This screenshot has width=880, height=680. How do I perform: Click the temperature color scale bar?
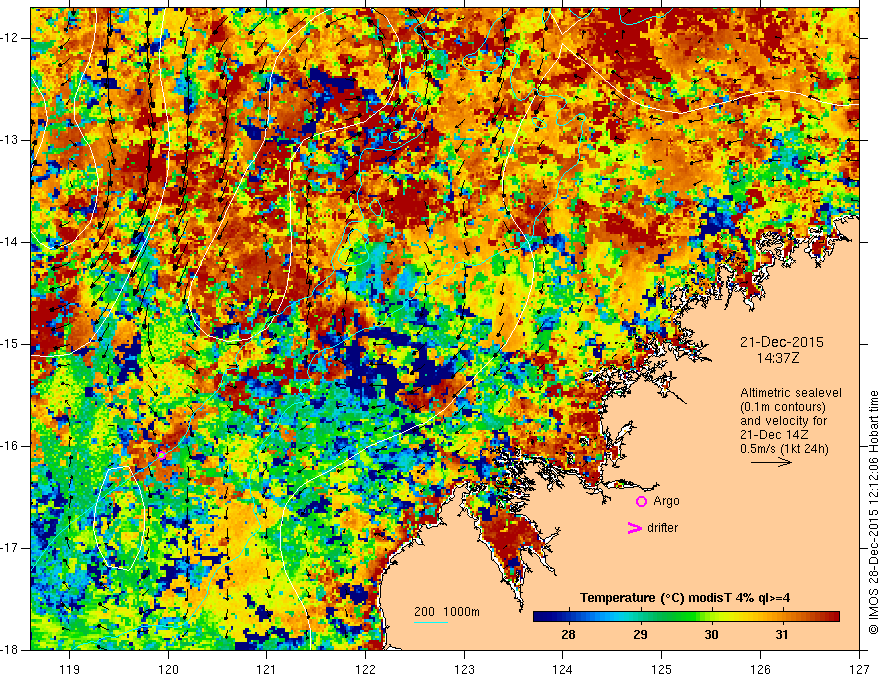[686, 617]
